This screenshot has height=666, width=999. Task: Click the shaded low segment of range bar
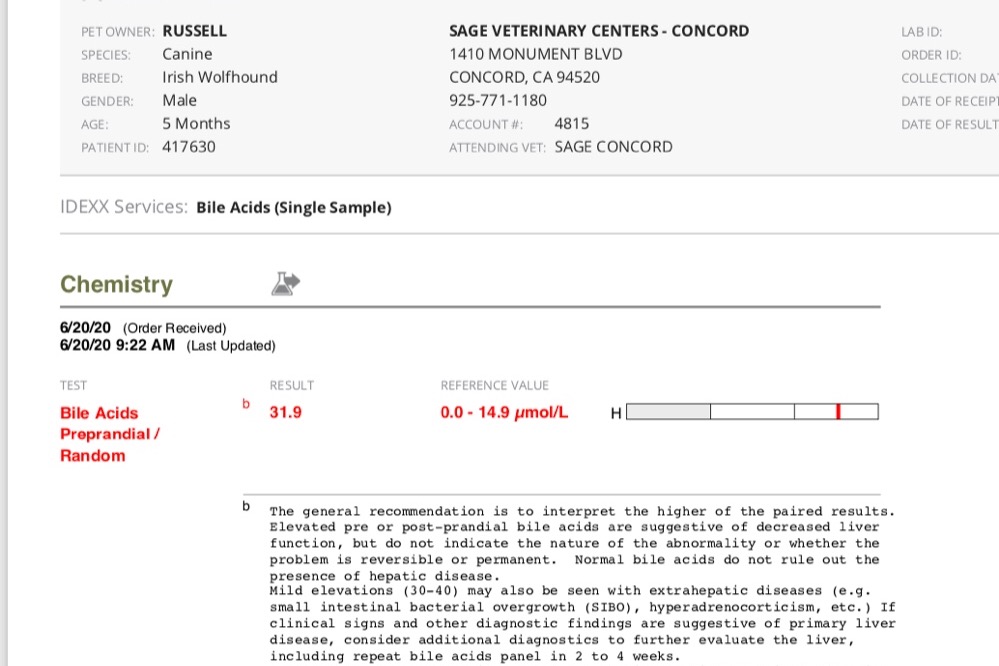tap(668, 412)
